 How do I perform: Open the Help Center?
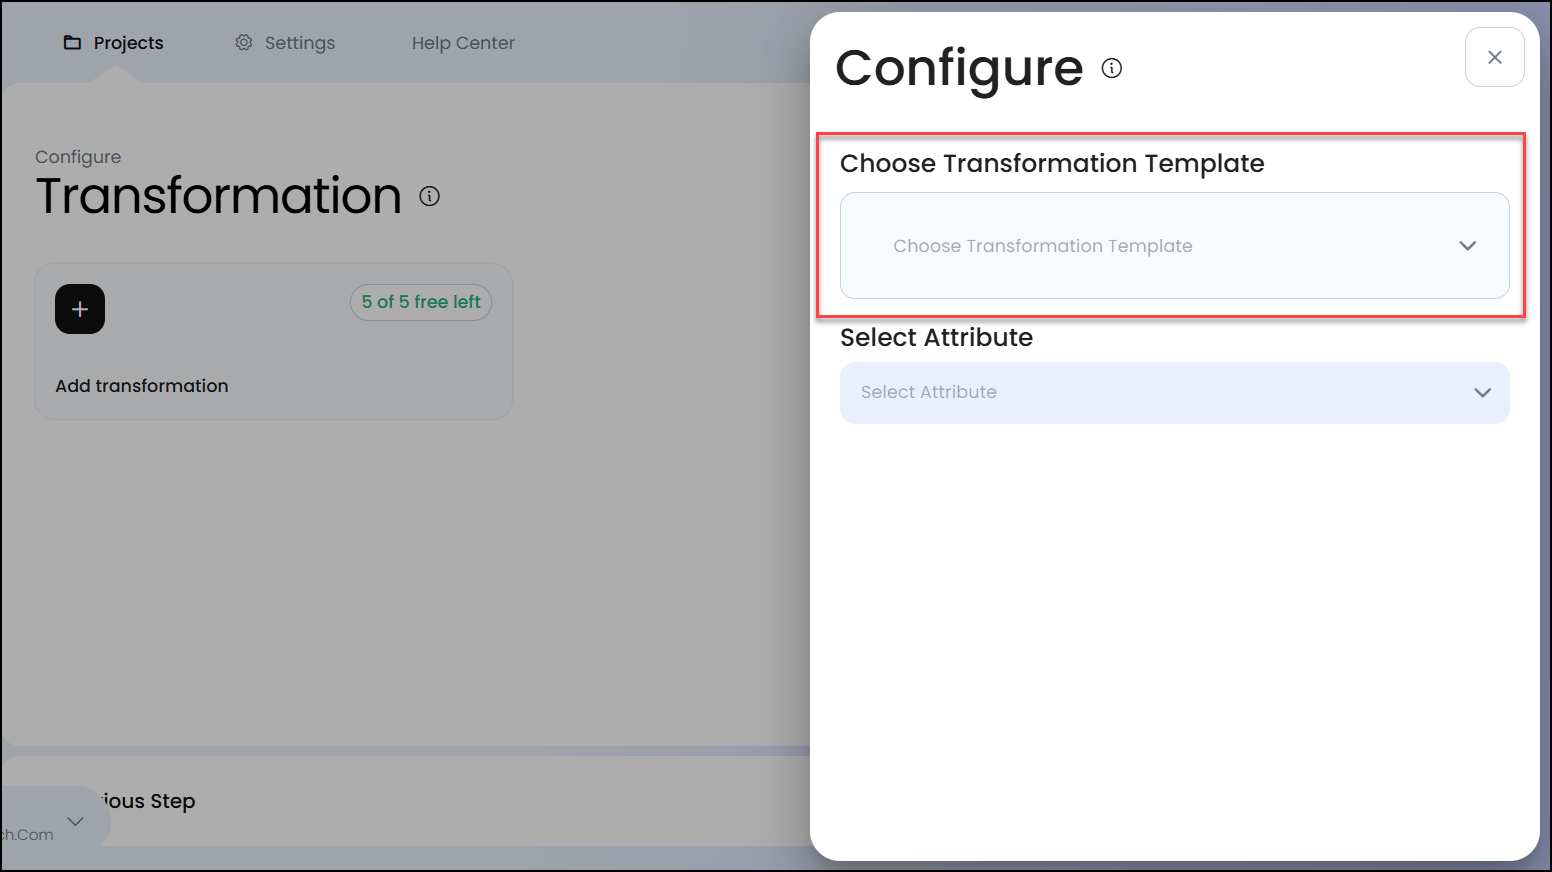(463, 43)
